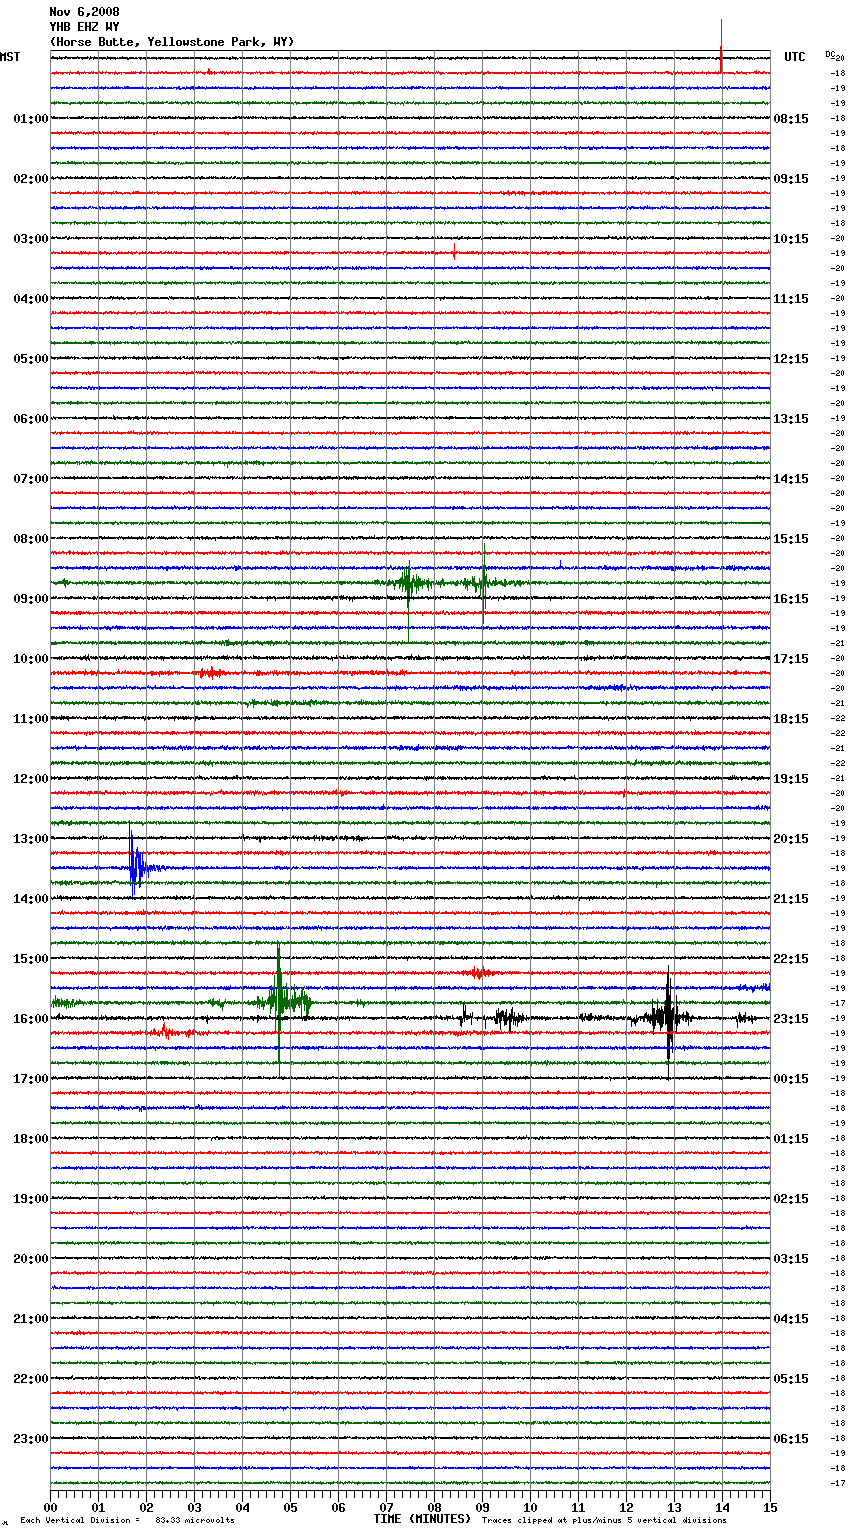Mark the red spike at minute 14 on top trace
Image resolution: width=850 pixels, height=1534 pixels.
click(x=721, y=46)
